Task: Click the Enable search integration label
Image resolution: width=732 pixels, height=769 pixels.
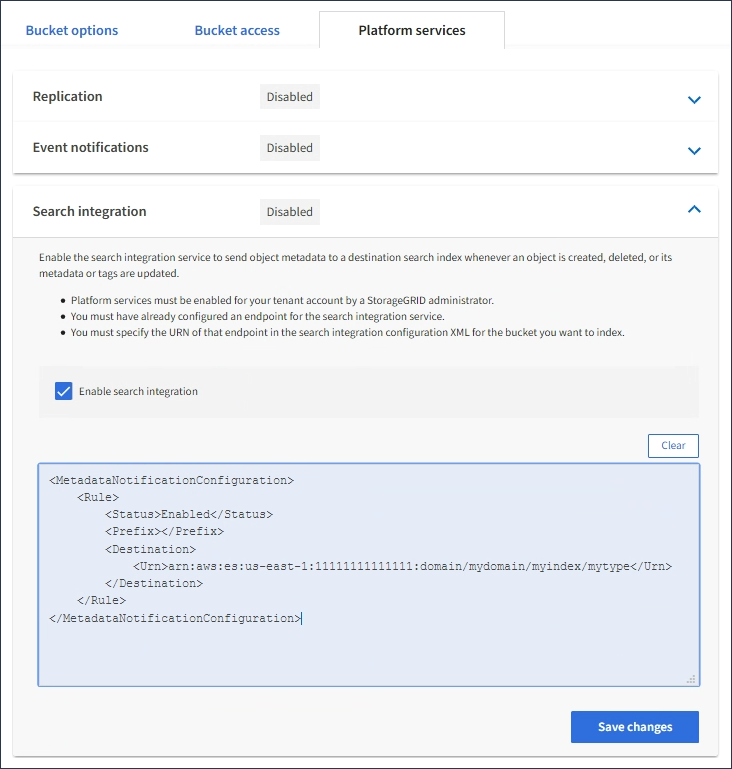Action: 139,391
